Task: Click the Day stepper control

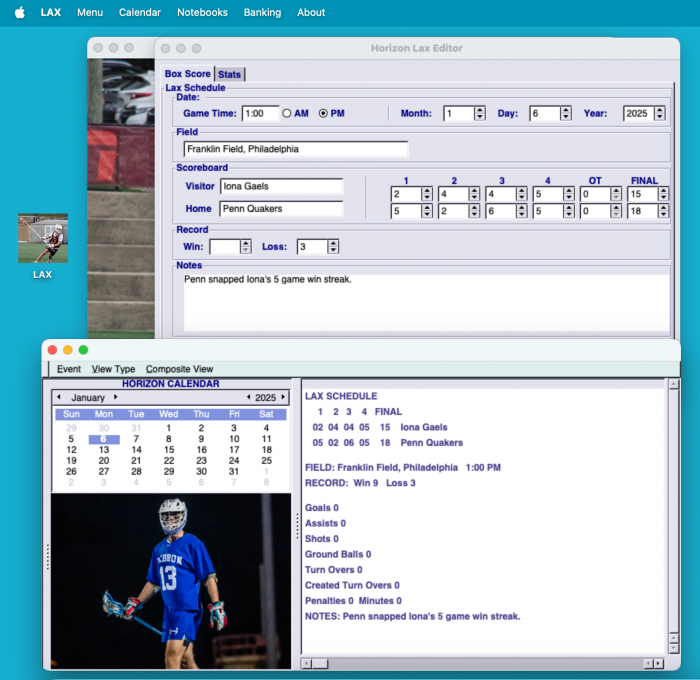Action: (566, 114)
